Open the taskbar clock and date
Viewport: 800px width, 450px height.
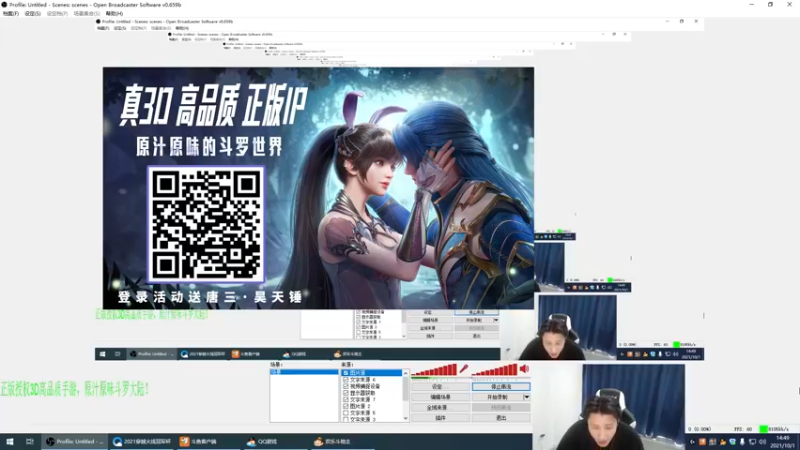pos(783,442)
